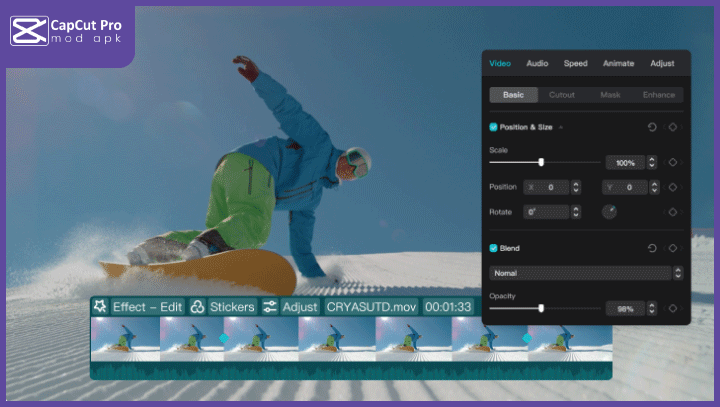The height and width of the screenshot is (407, 720).
Task: Click the Adjust sliders icon on the clip bar
Action: click(x=270, y=307)
